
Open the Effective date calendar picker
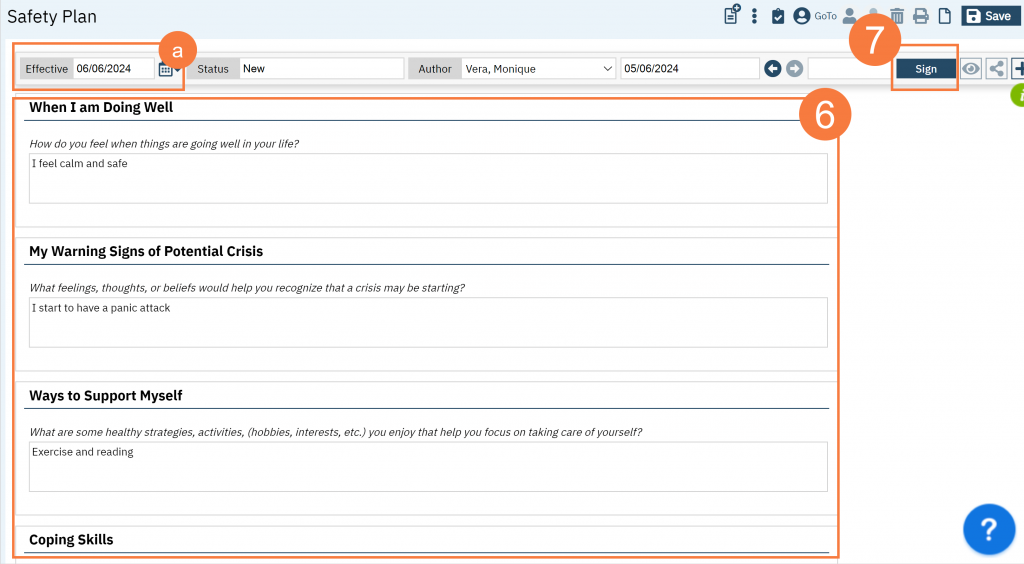(166, 69)
